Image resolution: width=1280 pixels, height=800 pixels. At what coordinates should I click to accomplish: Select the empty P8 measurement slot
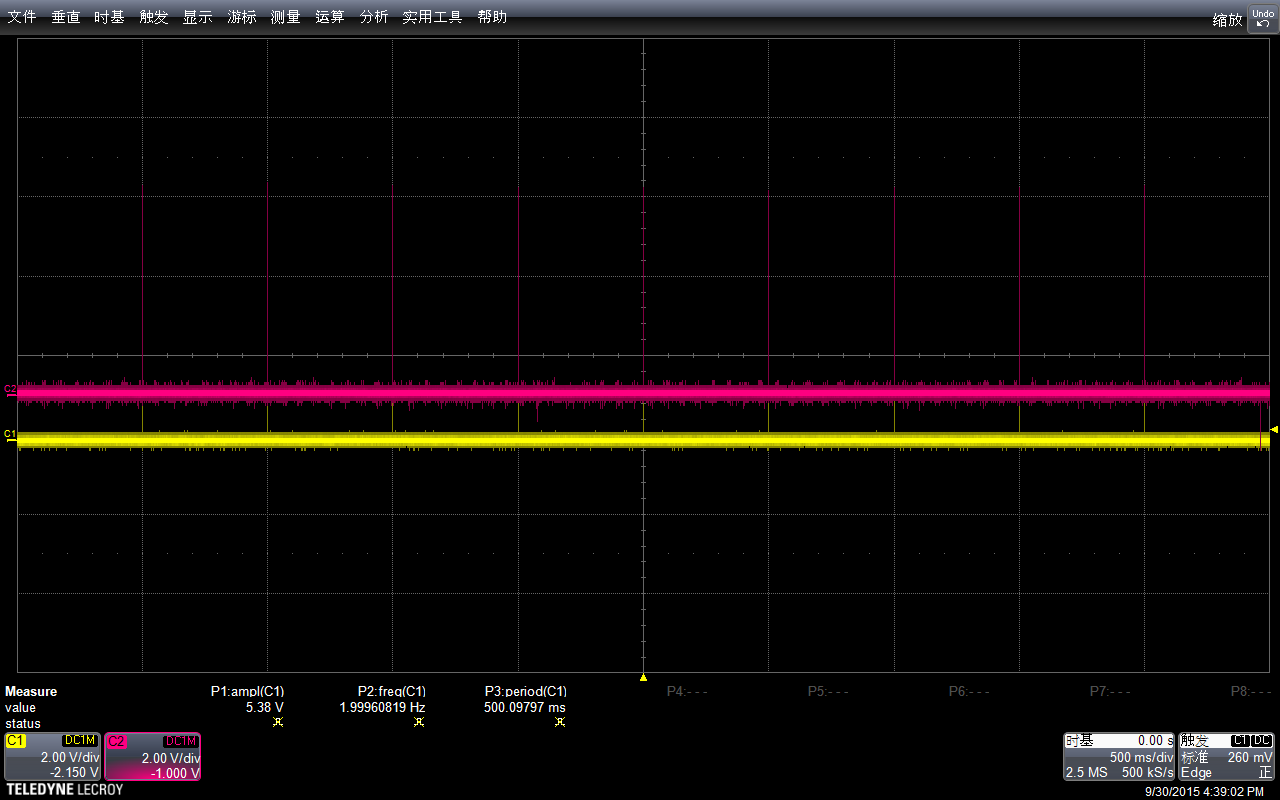tap(1252, 691)
